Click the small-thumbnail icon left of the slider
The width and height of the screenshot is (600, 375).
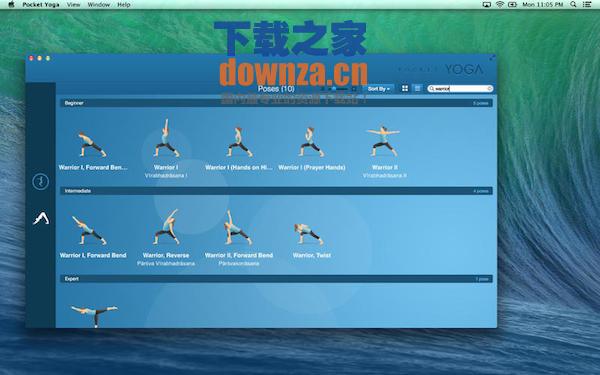pos(323,89)
